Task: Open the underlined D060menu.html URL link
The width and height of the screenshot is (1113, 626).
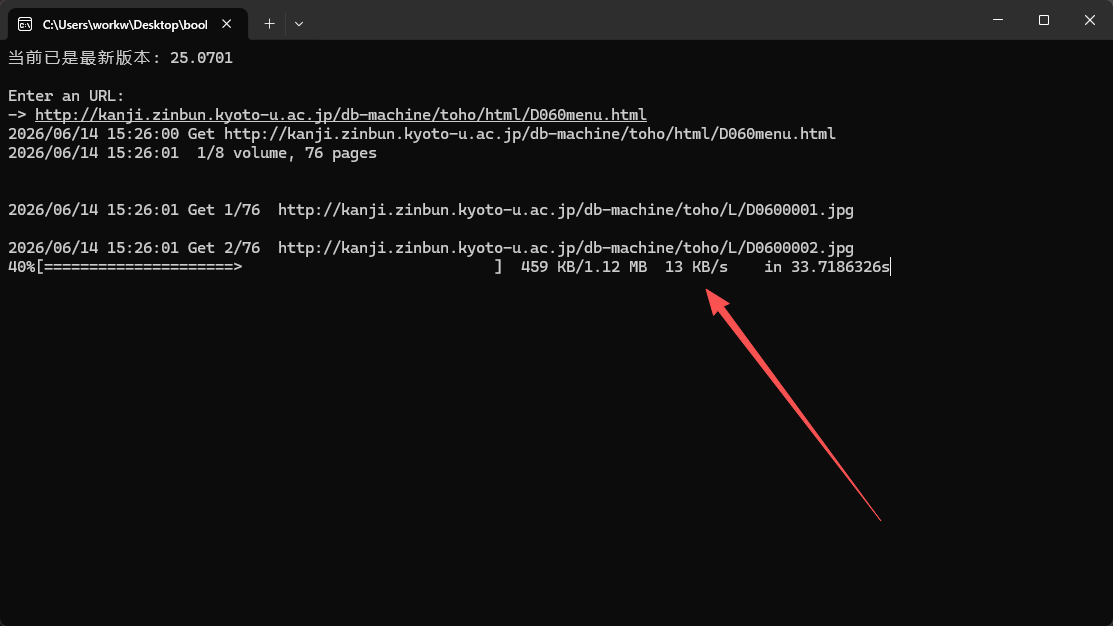Action: point(341,114)
